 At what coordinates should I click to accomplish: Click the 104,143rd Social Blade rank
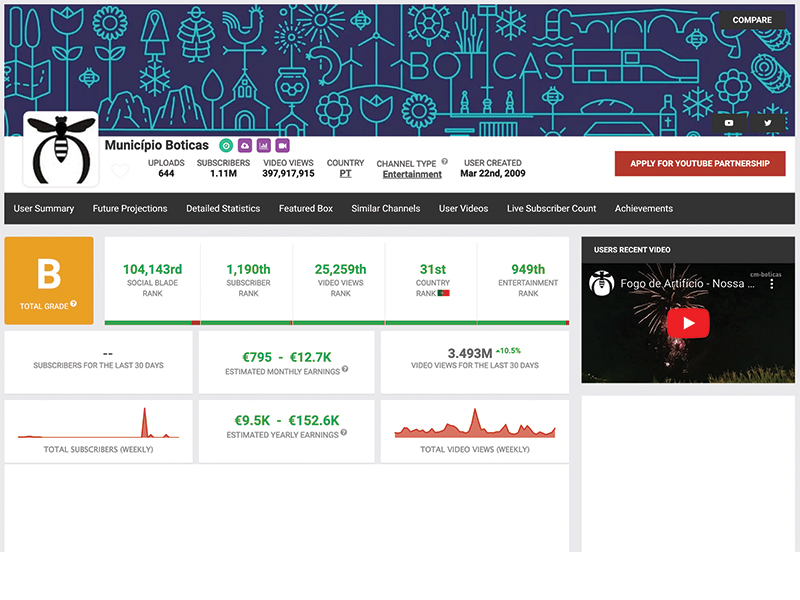[x=153, y=269]
